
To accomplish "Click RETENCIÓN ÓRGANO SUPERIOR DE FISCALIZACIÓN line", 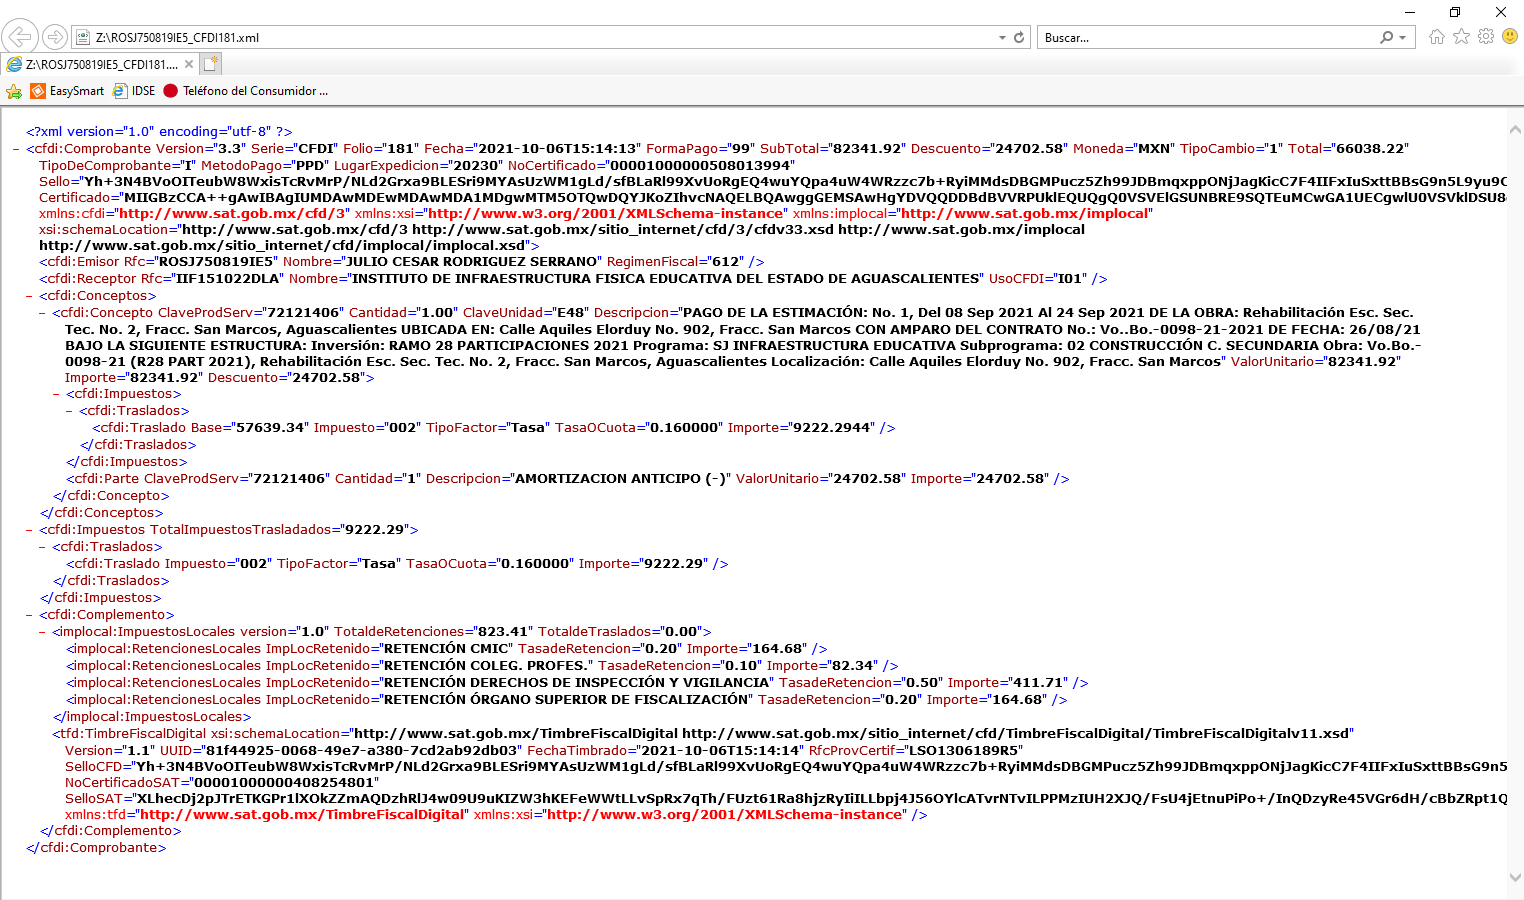I will coord(567,700).
